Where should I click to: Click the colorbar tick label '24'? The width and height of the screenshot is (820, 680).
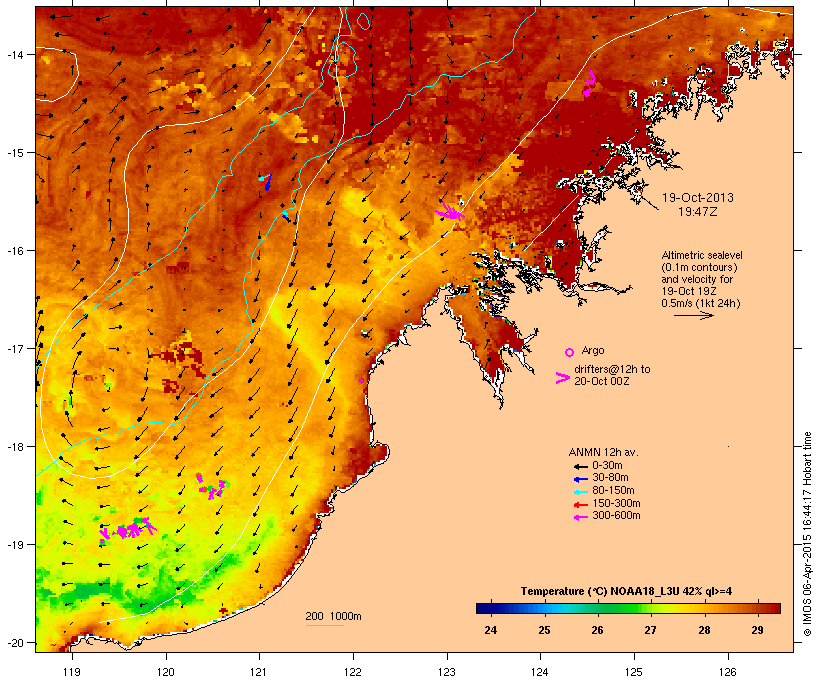(x=491, y=630)
